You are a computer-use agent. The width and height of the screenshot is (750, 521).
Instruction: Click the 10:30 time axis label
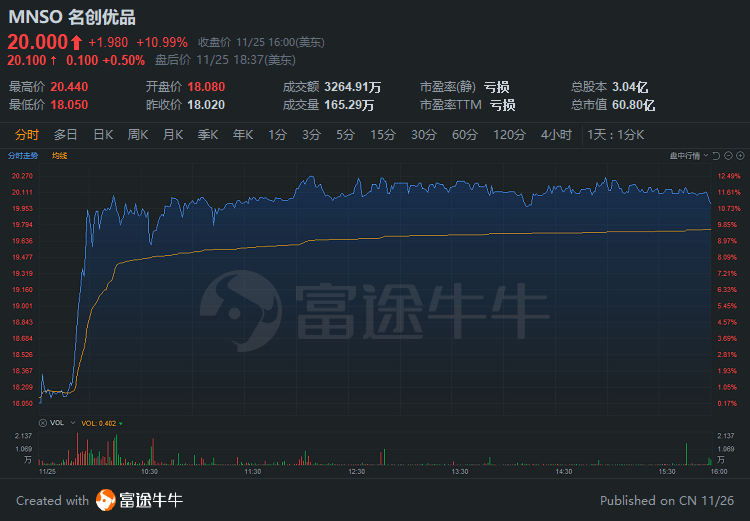(x=149, y=472)
